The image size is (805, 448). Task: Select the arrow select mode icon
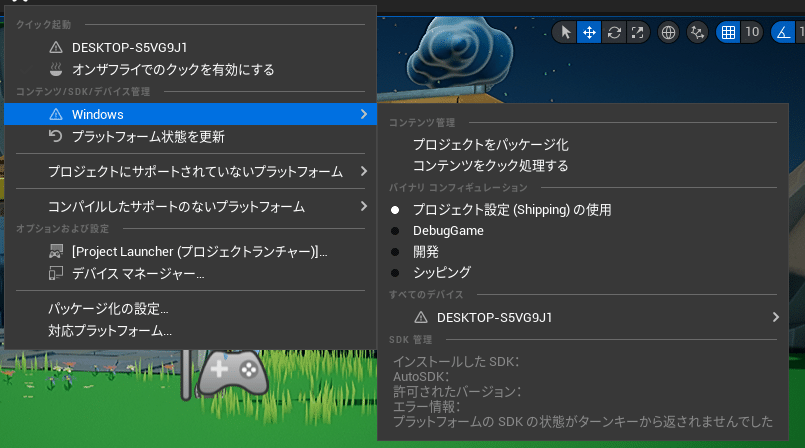[x=565, y=32]
